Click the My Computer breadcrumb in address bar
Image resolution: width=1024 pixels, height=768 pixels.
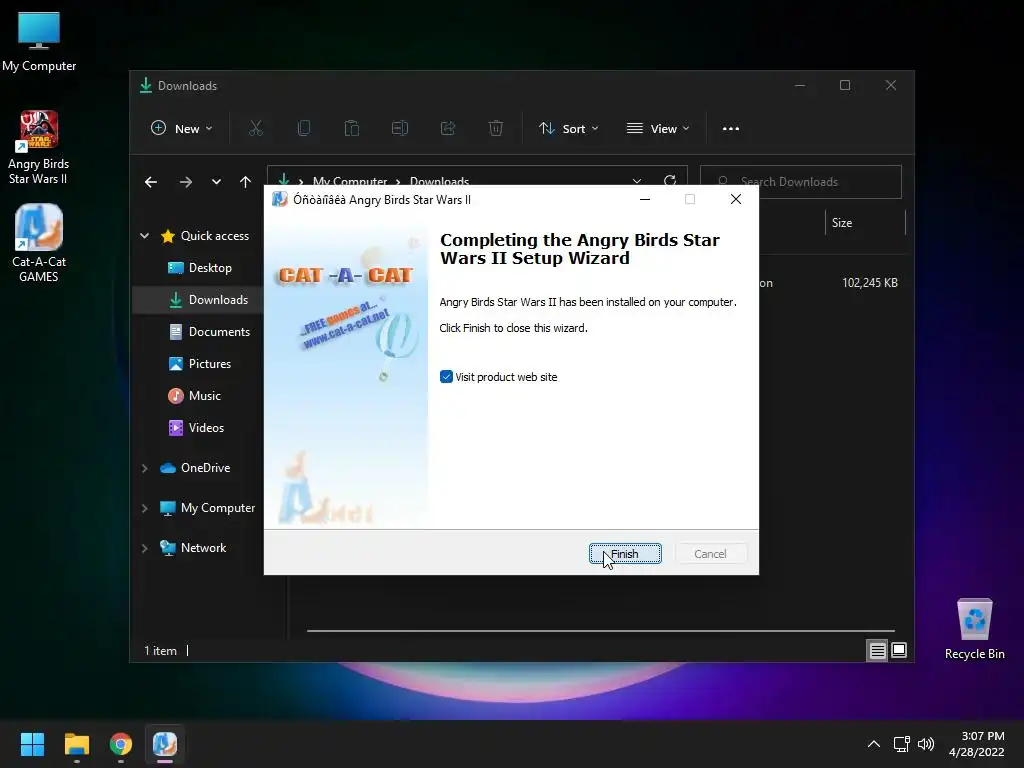[x=349, y=181]
